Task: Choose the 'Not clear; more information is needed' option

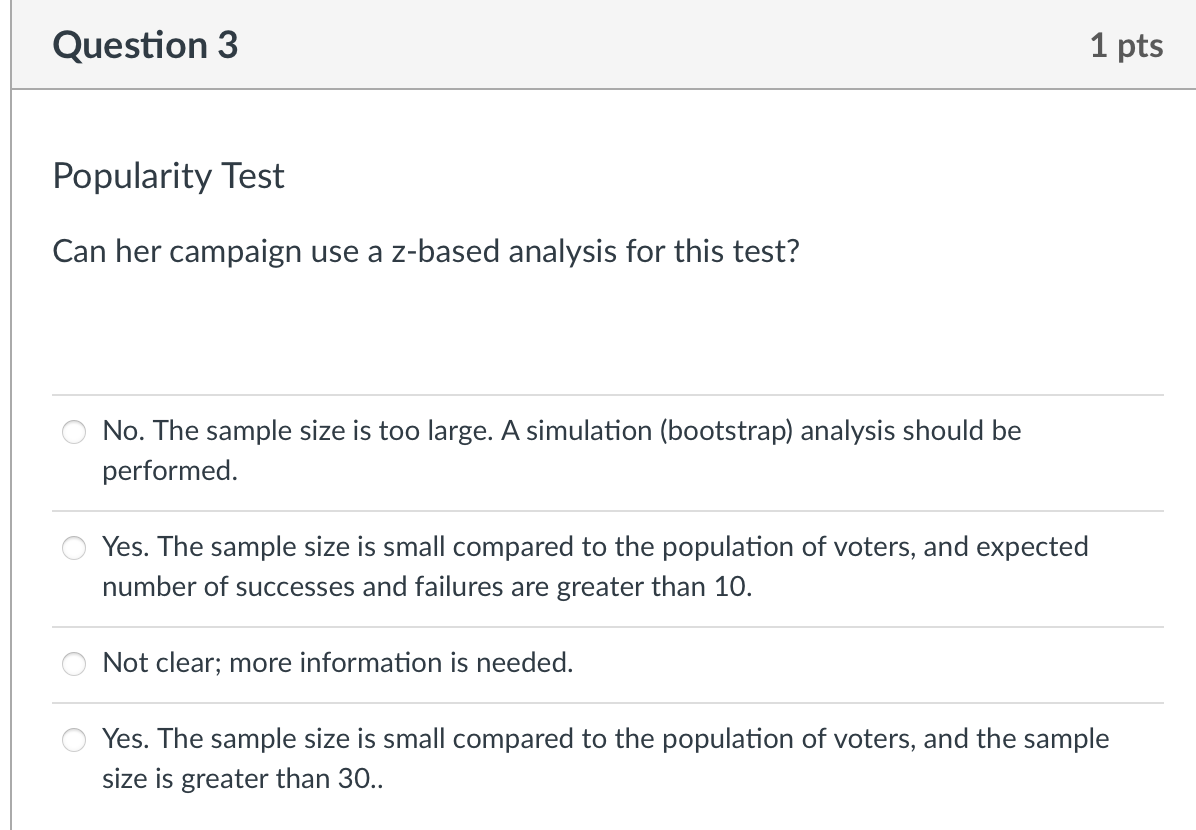Action: [73, 663]
